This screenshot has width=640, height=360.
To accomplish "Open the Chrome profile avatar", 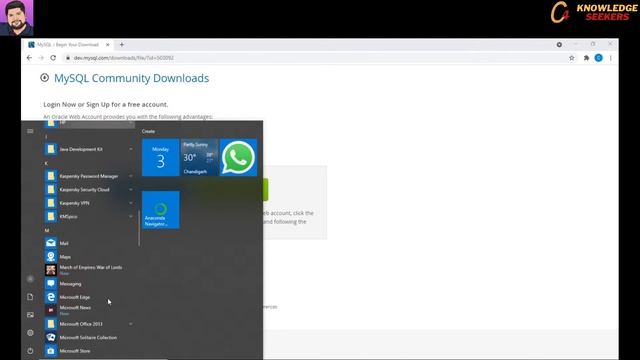I will [598, 58].
